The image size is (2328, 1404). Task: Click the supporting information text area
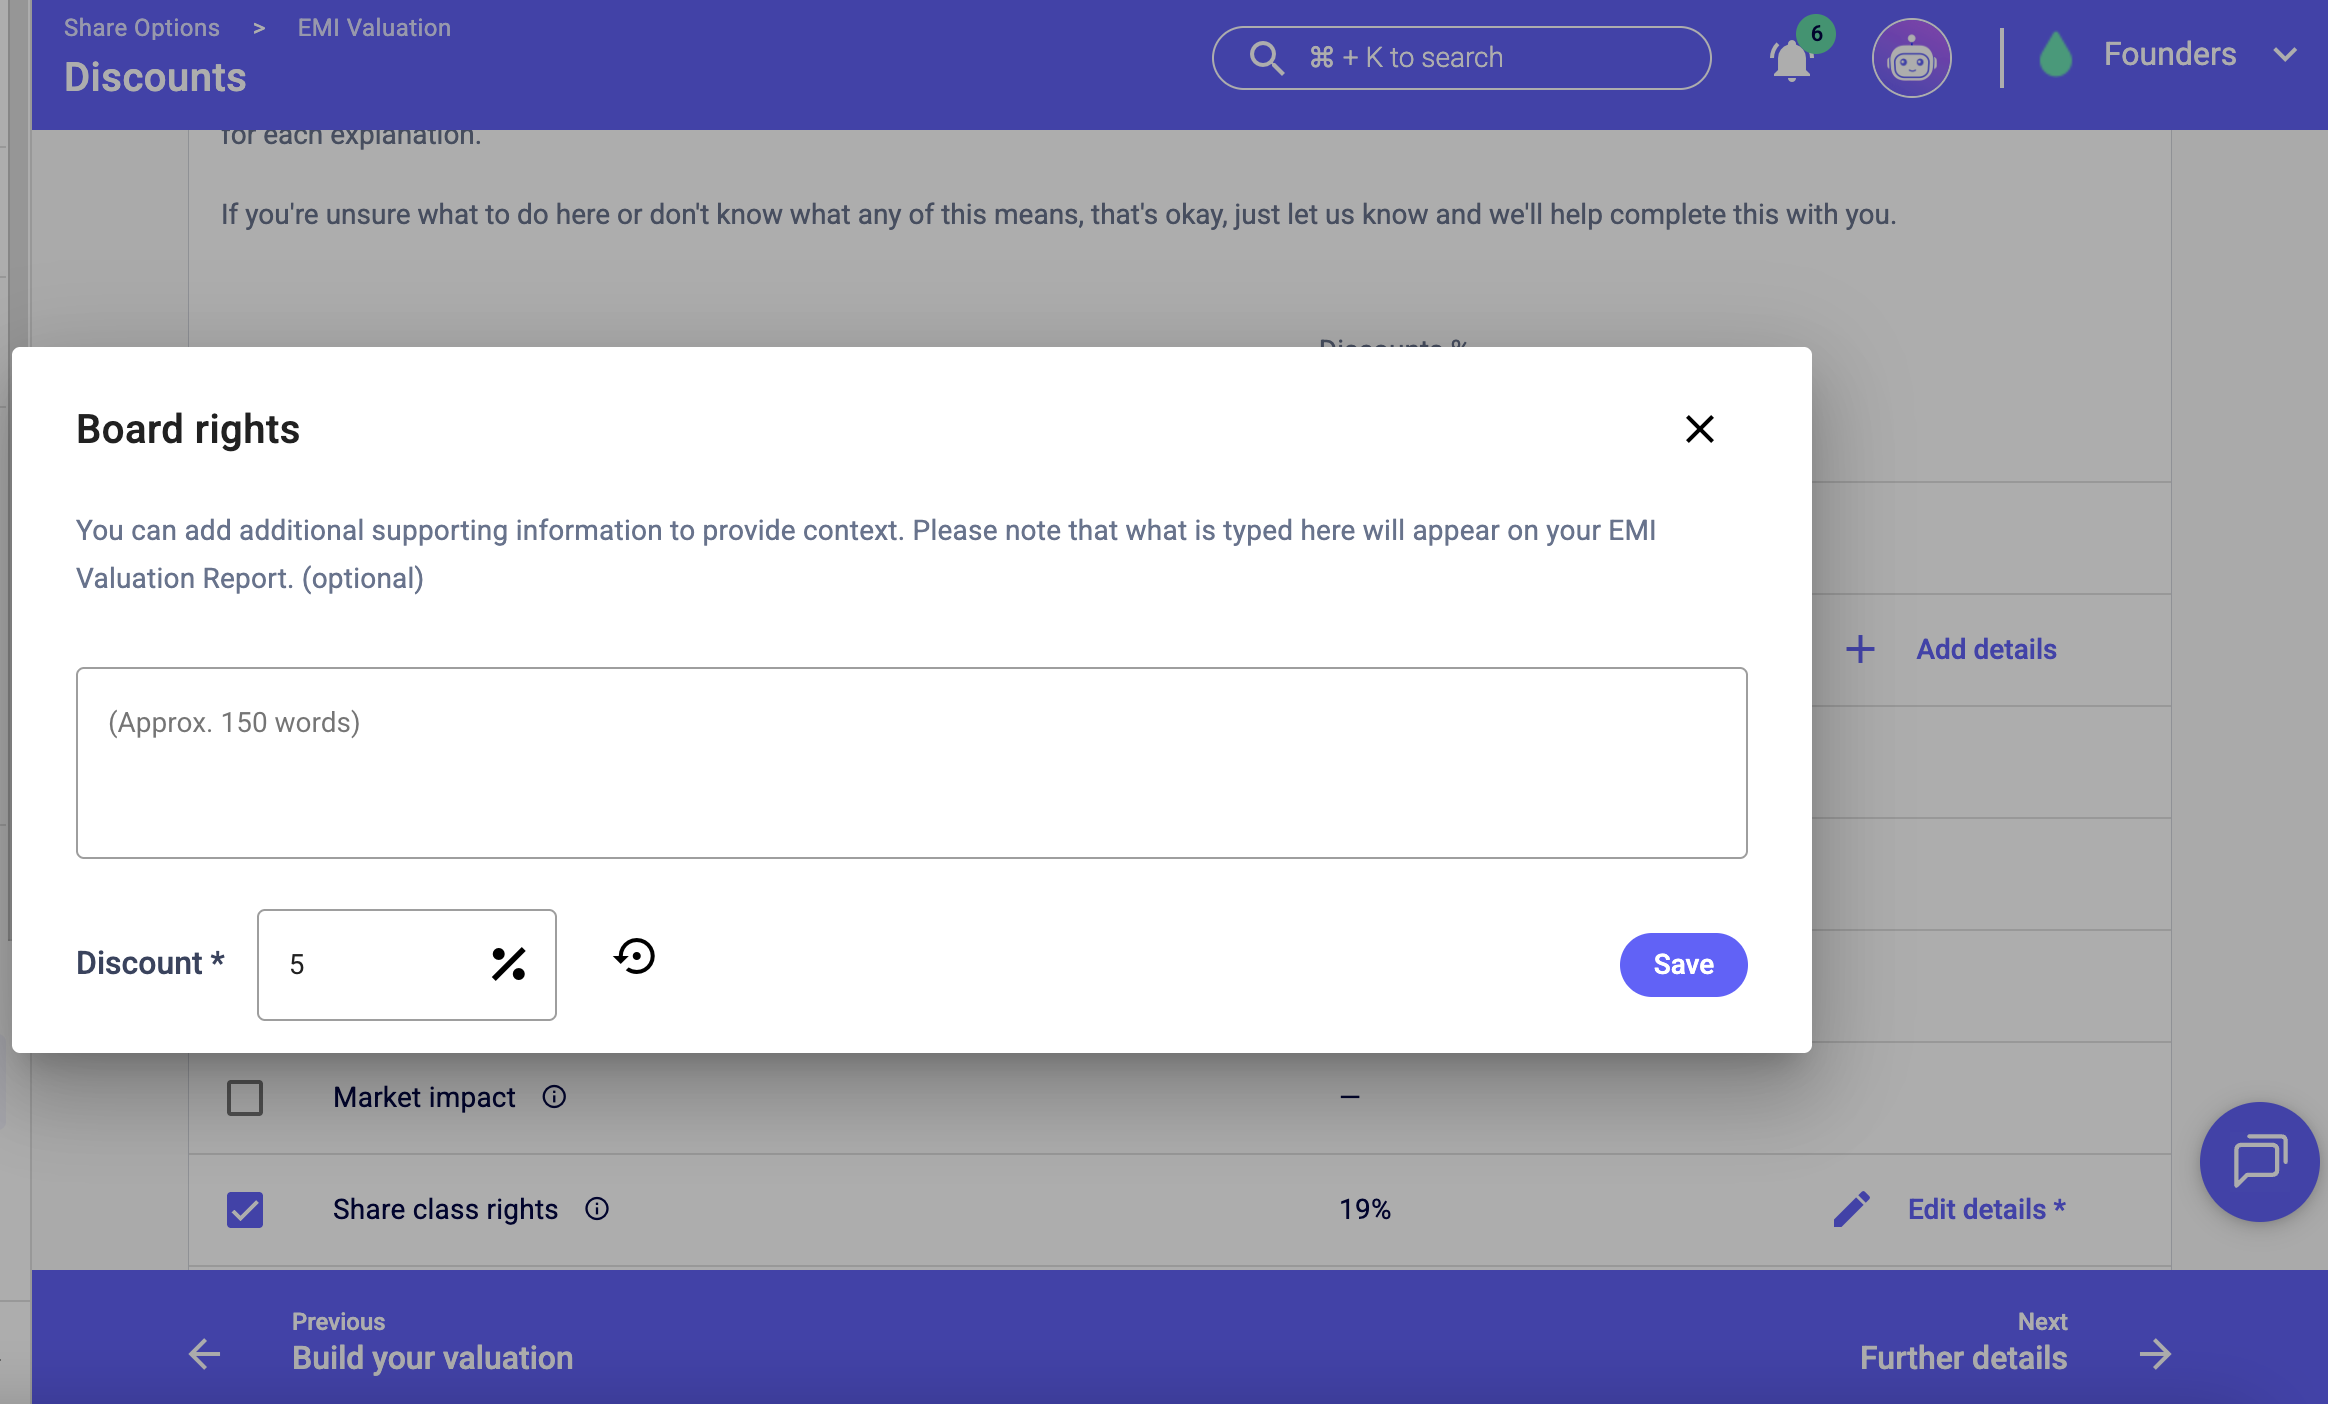(x=911, y=762)
